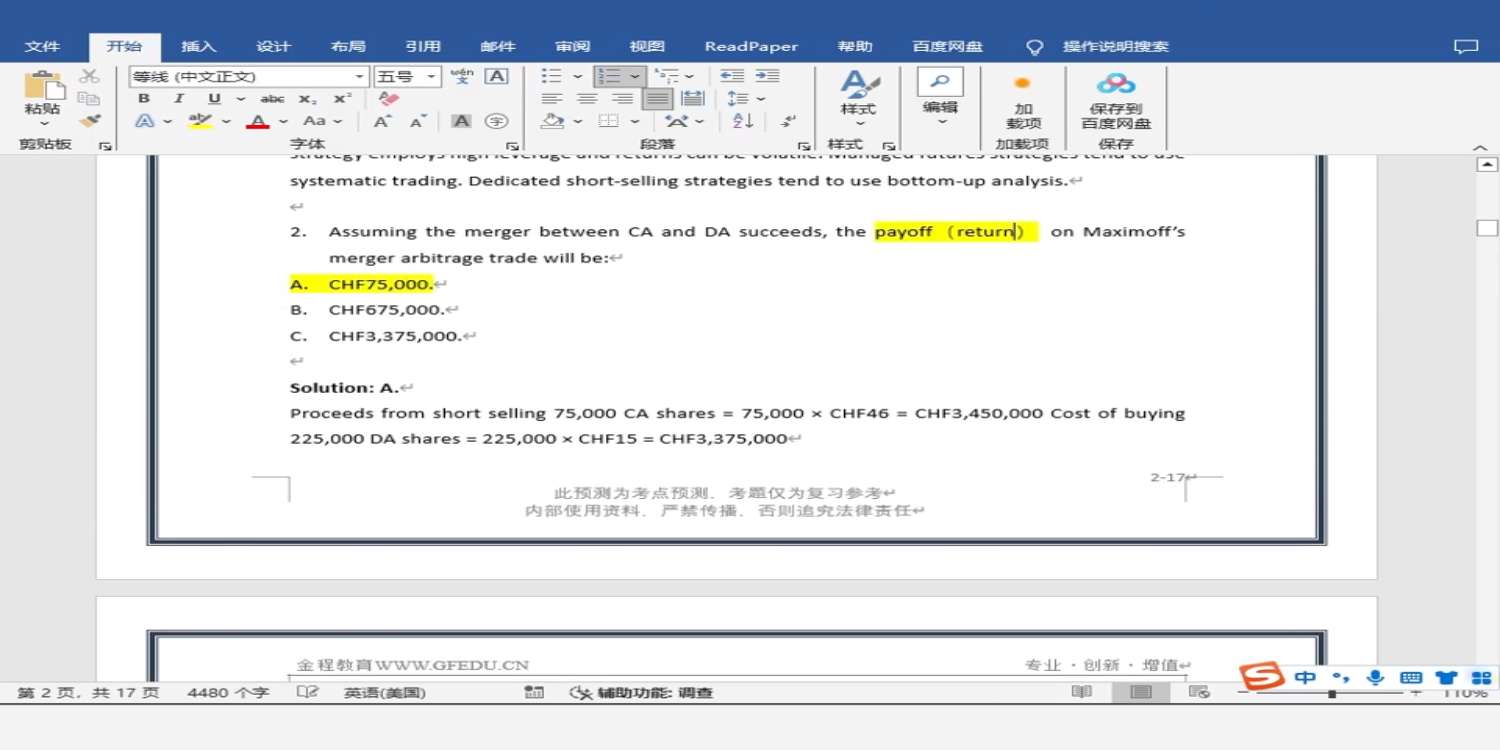The image size is (1500, 750).
Task: Toggle Strikethrough (abc) formatting
Action: tap(272, 98)
